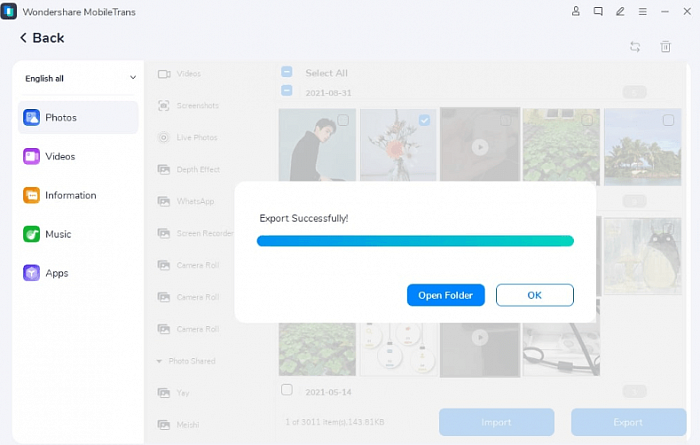Image resolution: width=700 pixels, height=445 pixels.
Task: Open Videos category in sidebar
Action: pos(78,156)
